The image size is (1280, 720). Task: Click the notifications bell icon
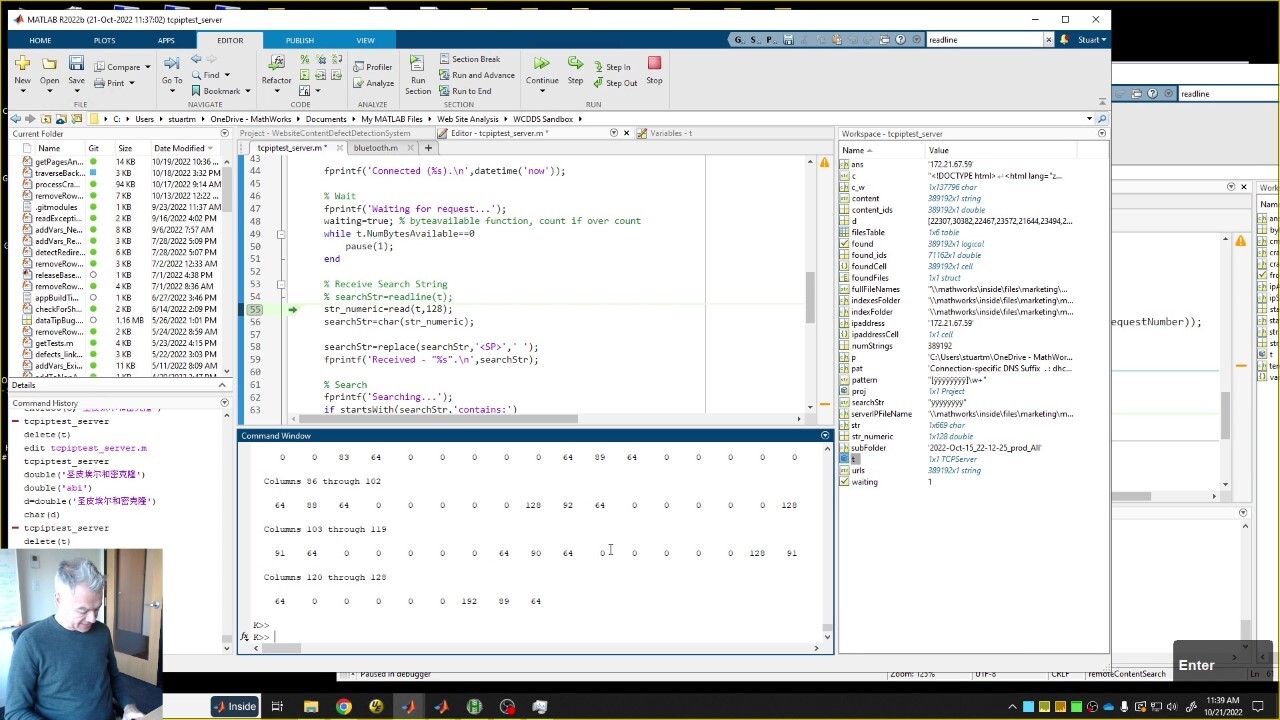tap(1063, 40)
